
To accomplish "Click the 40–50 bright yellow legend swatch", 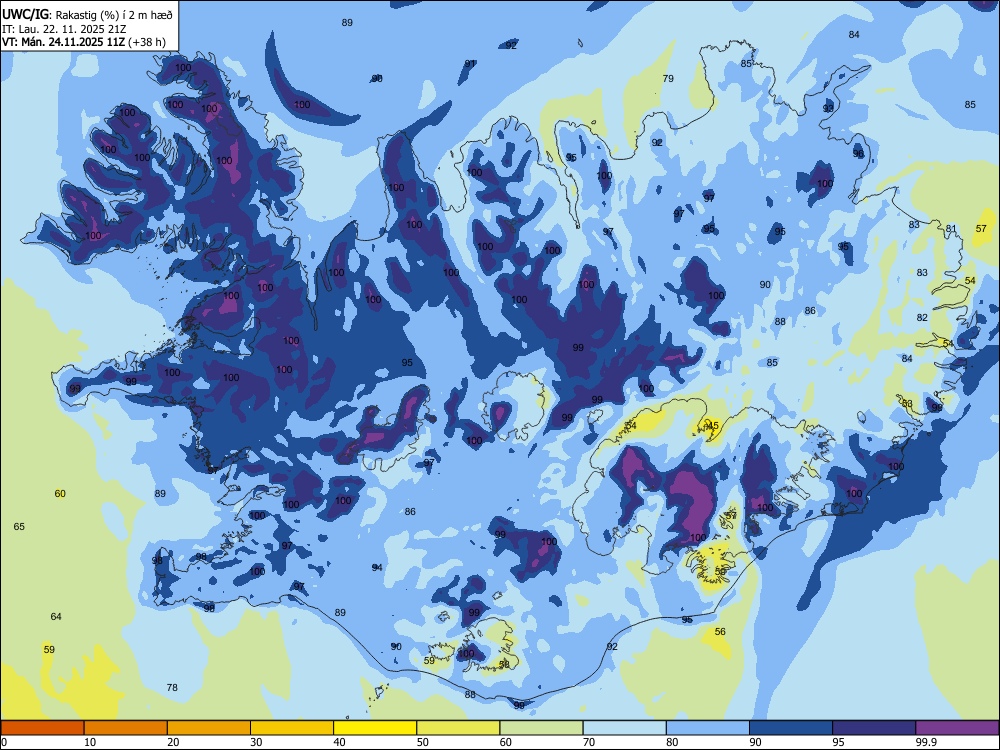I will coord(375,728).
